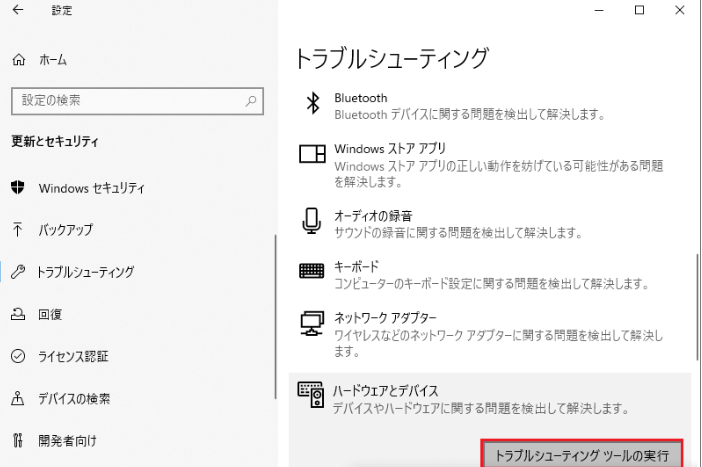This screenshot has width=702, height=467.
Task: Click the Bluetooth symbol icon
Action: click(313, 103)
